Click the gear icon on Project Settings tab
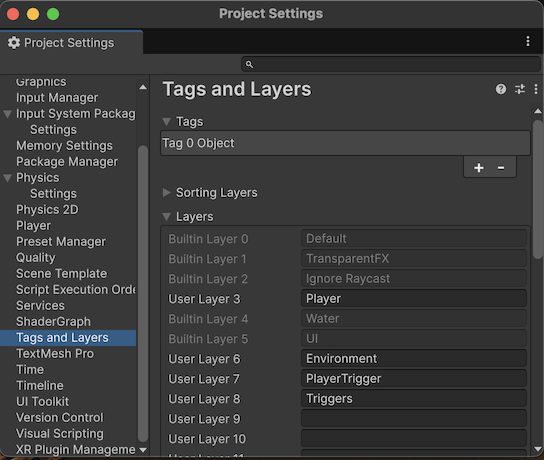Screen dimensions: 544x460 coord(14,43)
